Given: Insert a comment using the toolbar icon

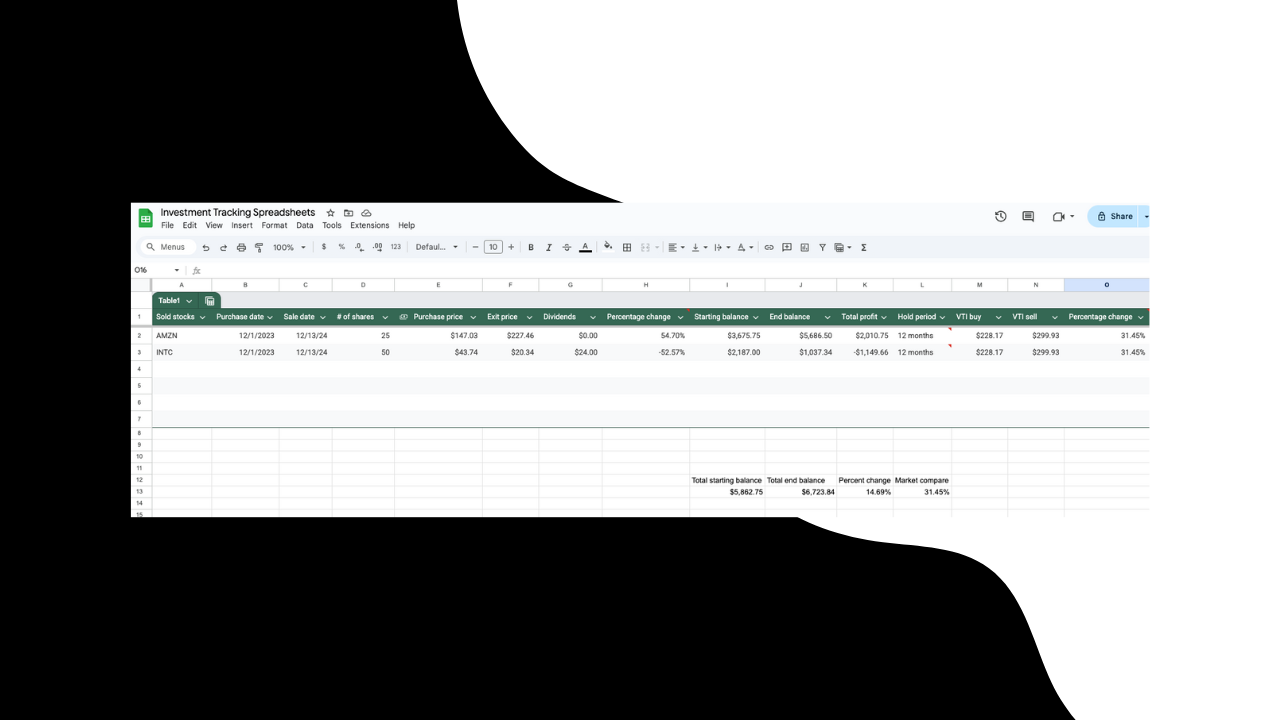Looking at the screenshot, I should tap(786, 247).
